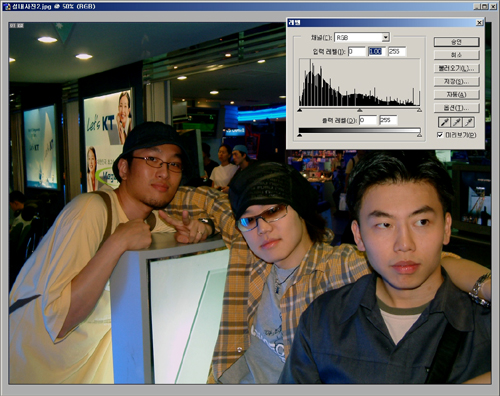The height and width of the screenshot is (396, 500).
Task: Close the image document window
Action: coord(493,6)
